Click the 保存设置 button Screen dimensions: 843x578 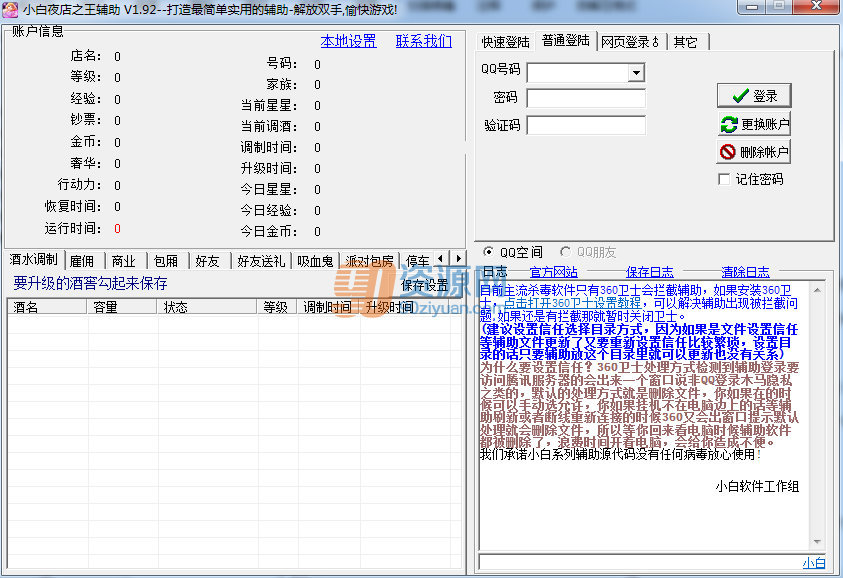point(425,286)
